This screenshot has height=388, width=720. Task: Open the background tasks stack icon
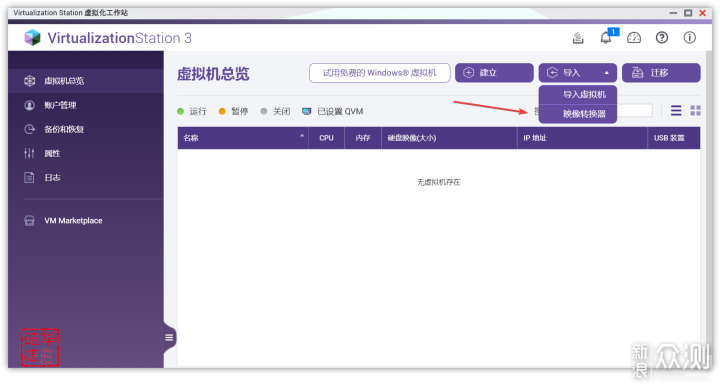pyautogui.click(x=578, y=38)
